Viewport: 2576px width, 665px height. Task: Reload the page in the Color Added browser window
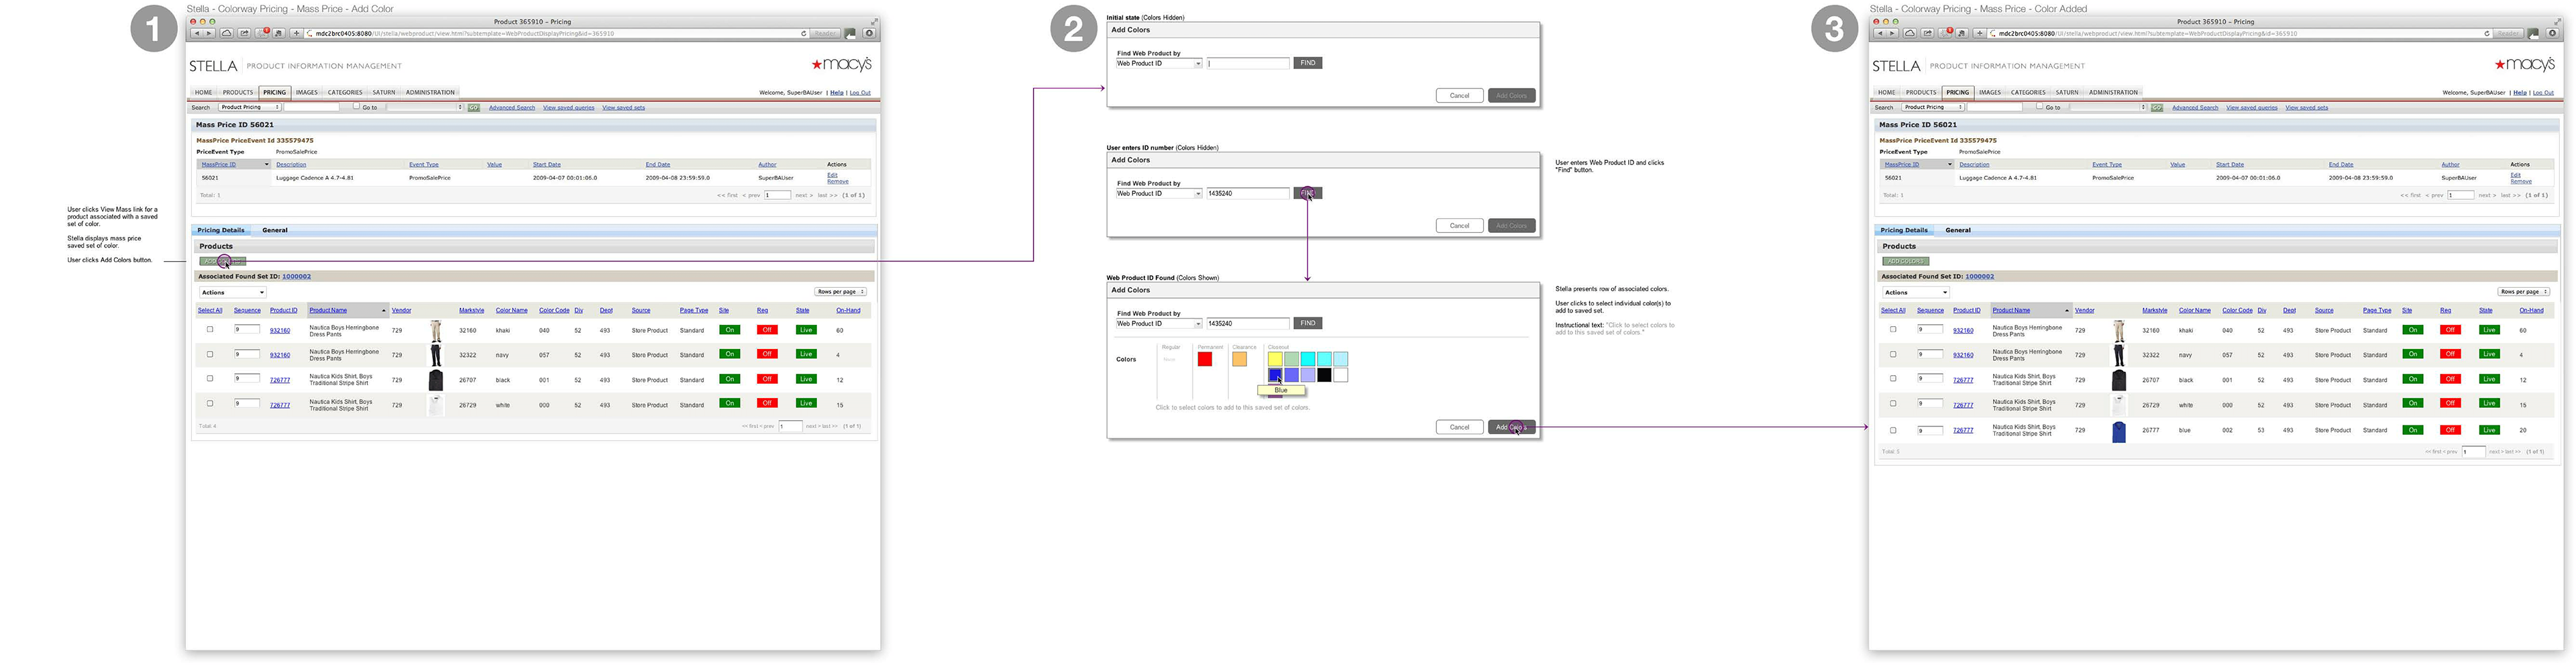point(2486,33)
